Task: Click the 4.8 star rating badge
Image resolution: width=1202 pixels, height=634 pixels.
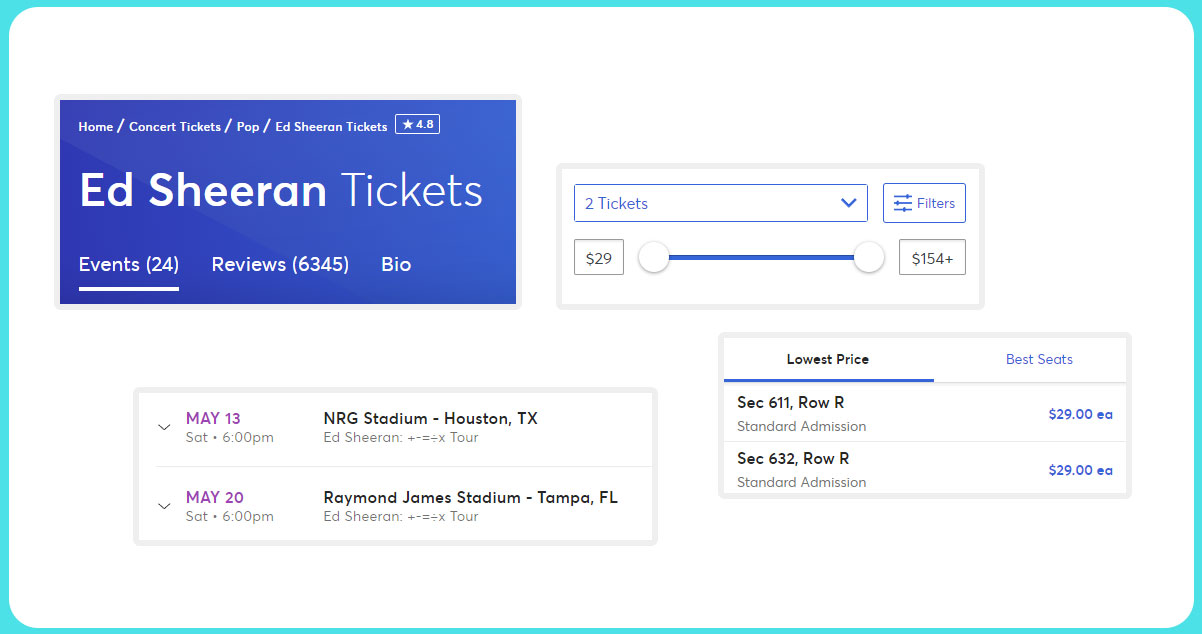Action: (x=417, y=125)
